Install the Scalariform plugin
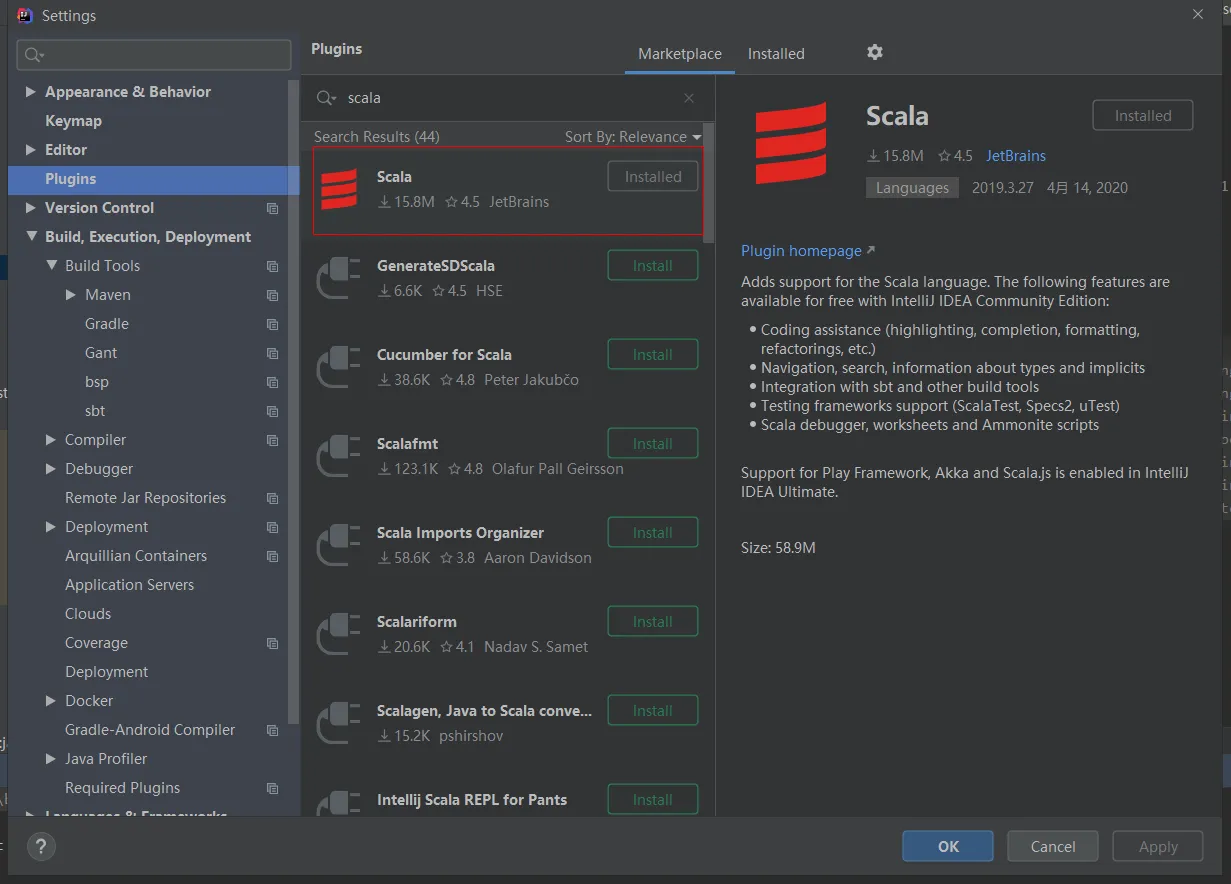1231x884 pixels. tap(652, 621)
